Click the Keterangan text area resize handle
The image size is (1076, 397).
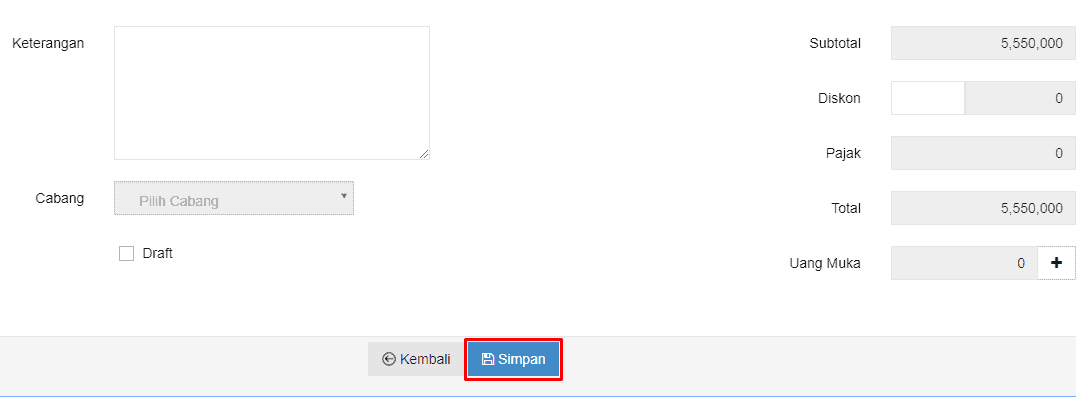point(424,154)
